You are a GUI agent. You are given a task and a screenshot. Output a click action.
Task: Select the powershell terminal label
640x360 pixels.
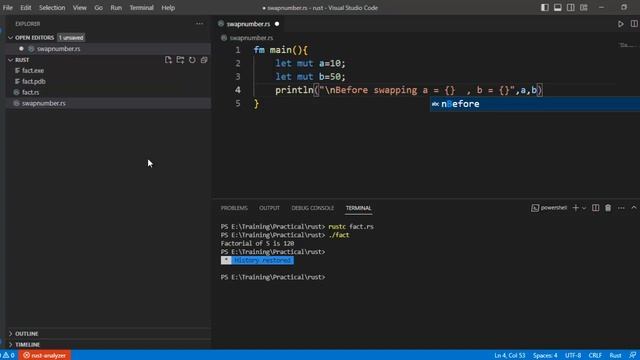[x=549, y=208]
